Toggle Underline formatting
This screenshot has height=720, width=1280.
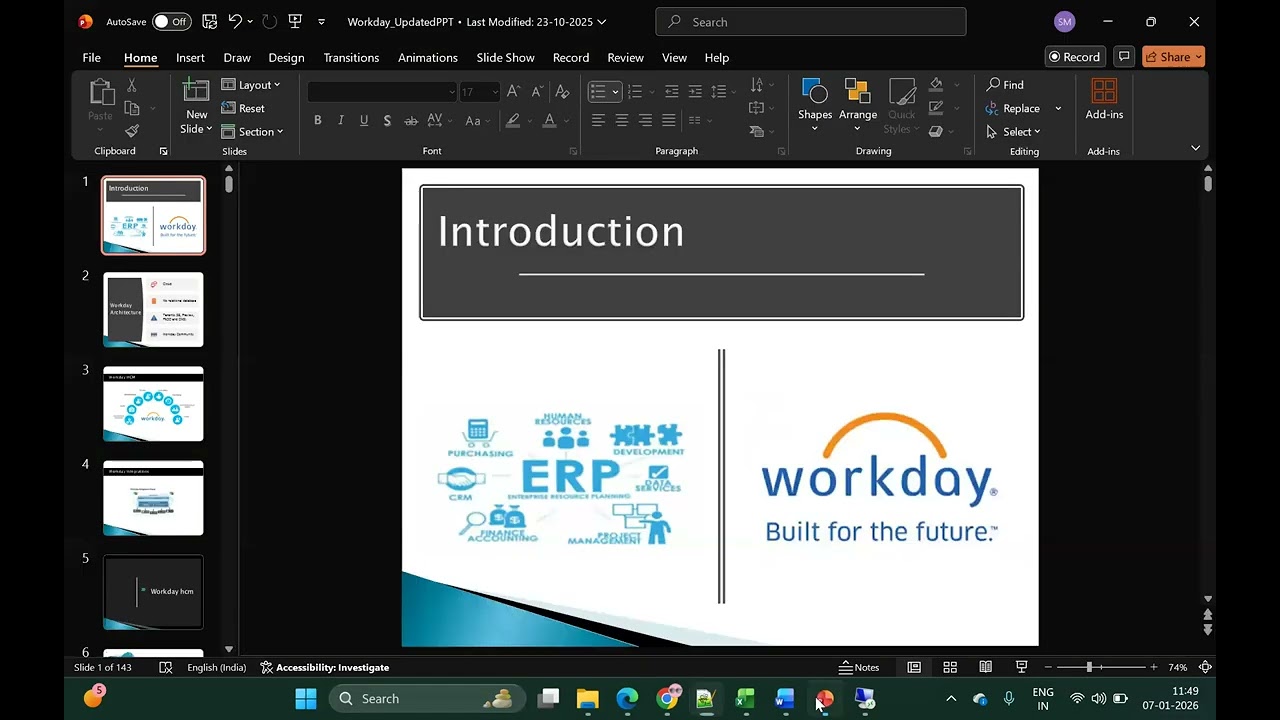364,121
